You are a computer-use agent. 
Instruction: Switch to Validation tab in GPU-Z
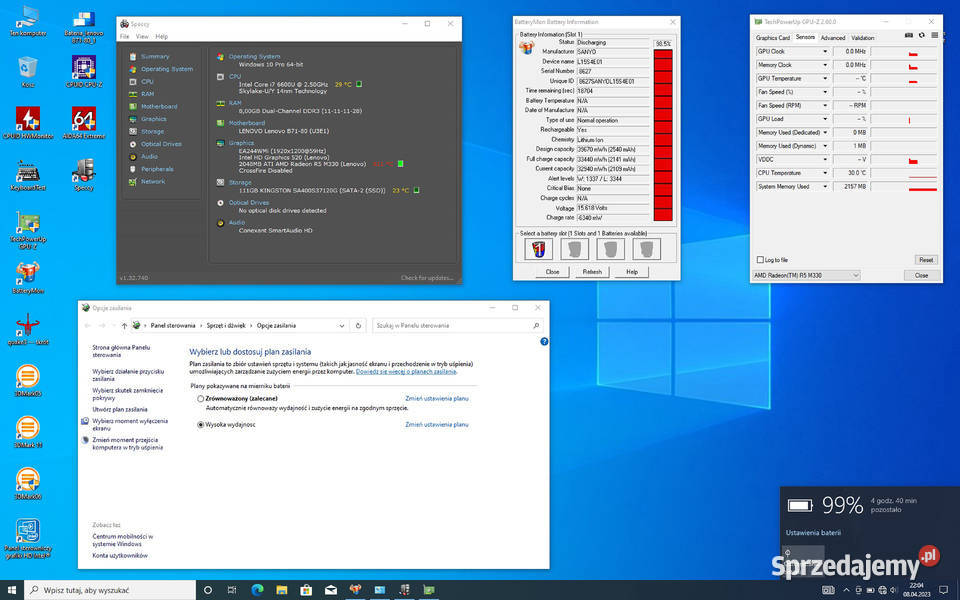pos(863,38)
